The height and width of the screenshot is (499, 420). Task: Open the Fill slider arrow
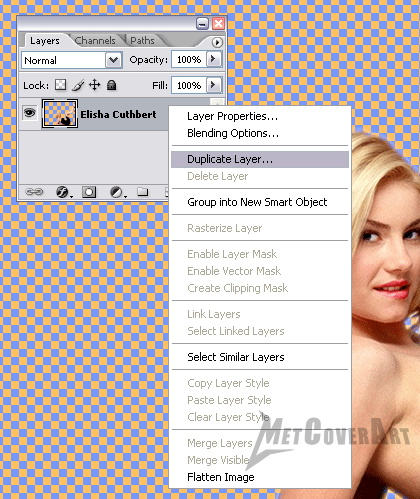[x=213, y=85]
